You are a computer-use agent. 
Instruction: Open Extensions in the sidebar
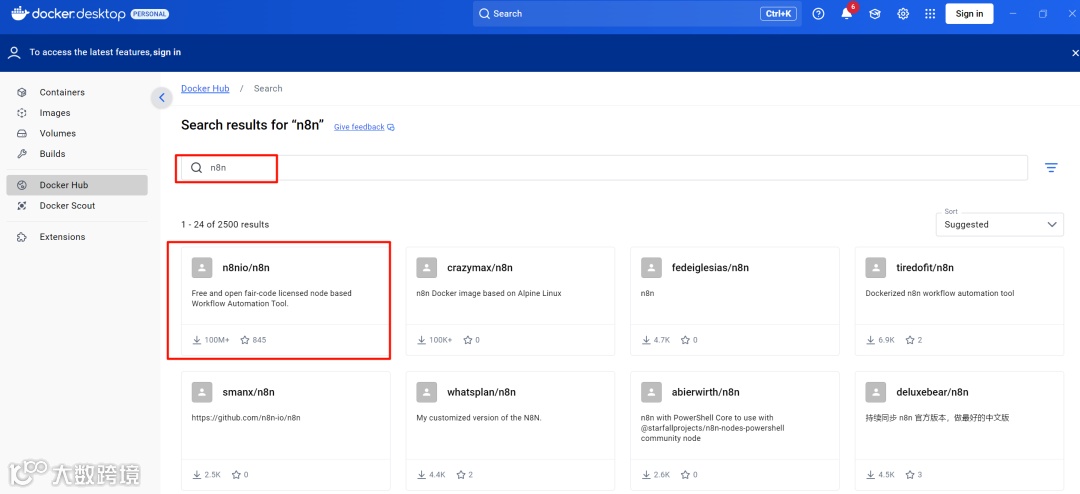point(77,237)
